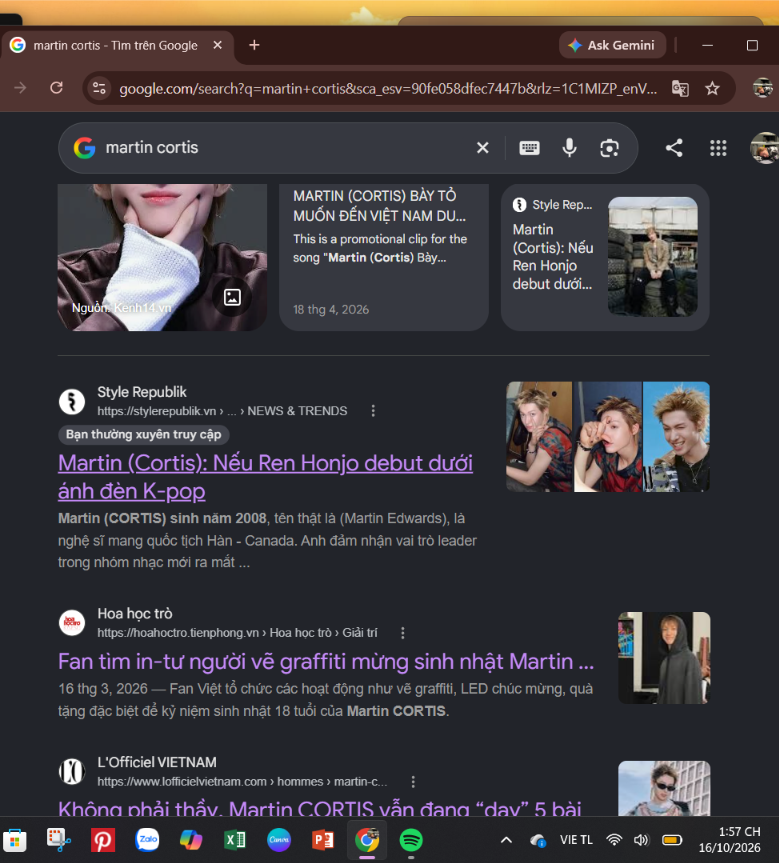Open the MARTIN (CORTIS) BÀY TỎ video card
This screenshot has height=863, width=779.
click(x=384, y=257)
